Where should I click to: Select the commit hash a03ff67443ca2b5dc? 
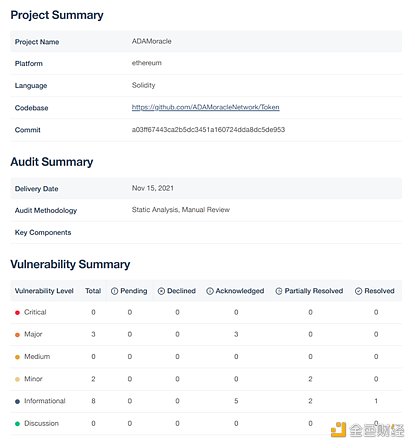coord(208,129)
